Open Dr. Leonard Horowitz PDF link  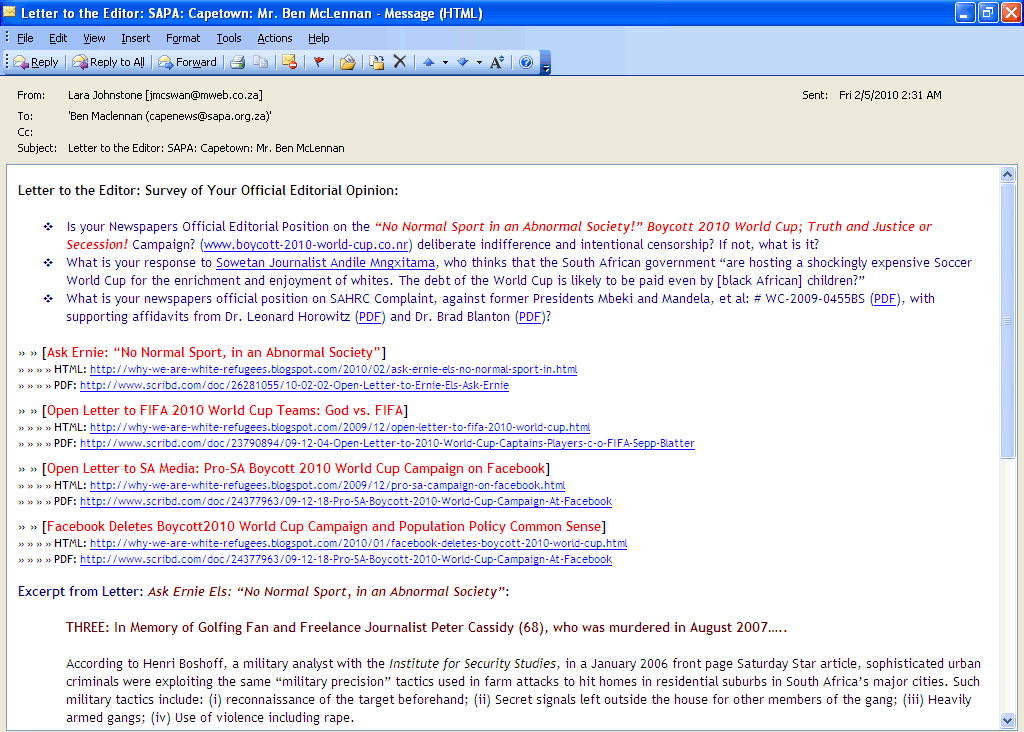coord(370,317)
